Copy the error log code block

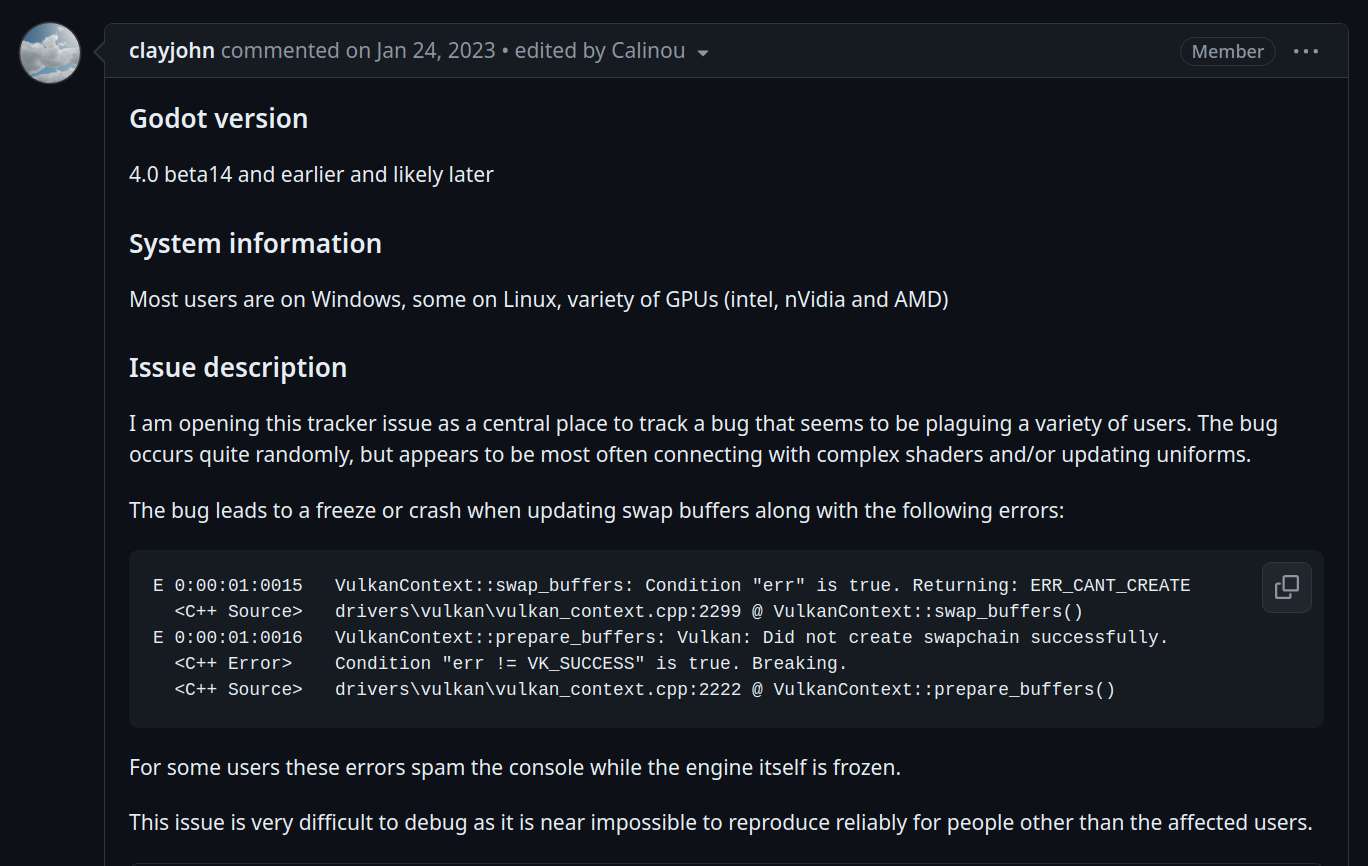(1287, 587)
